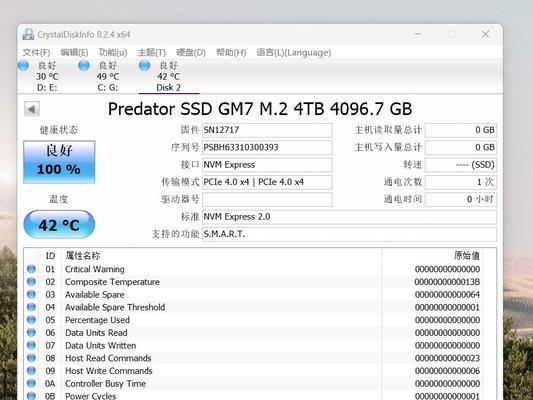Viewport: 533px width, 400px height.
Task: Open the 语言(L)(Language) menu
Action: pyautogui.click(x=294, y=53)
